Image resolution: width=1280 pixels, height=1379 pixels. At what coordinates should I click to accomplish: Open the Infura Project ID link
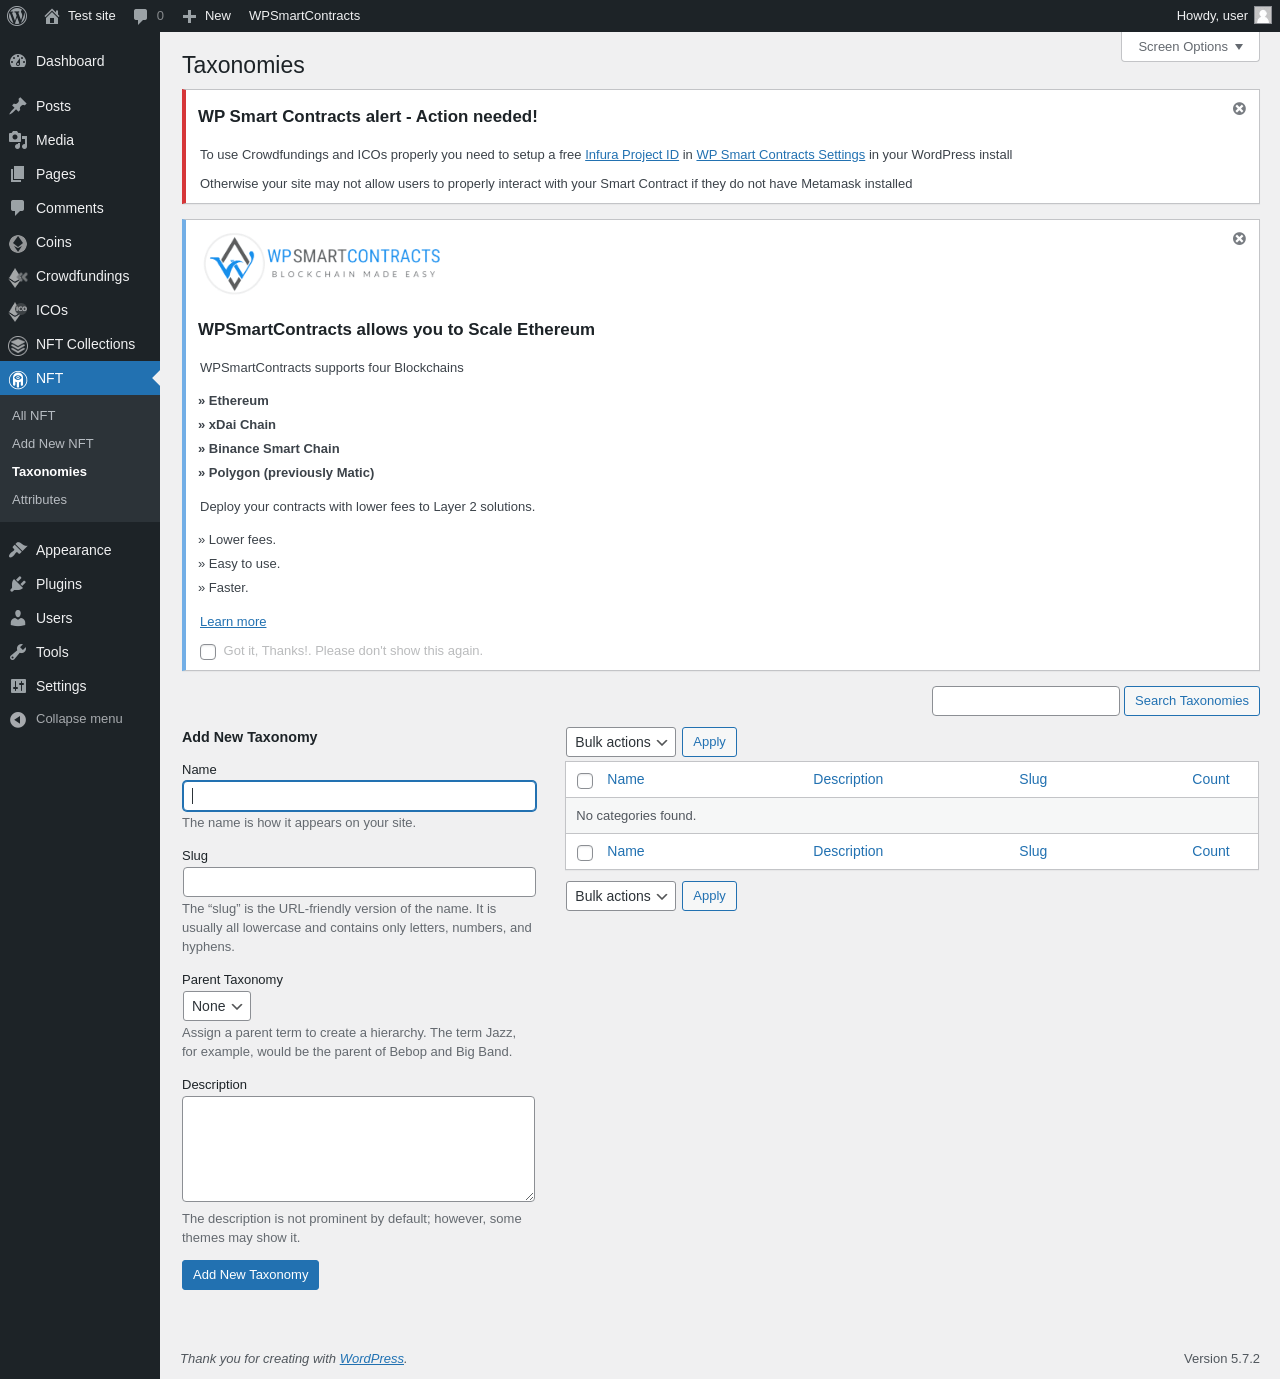coord(632,155)
